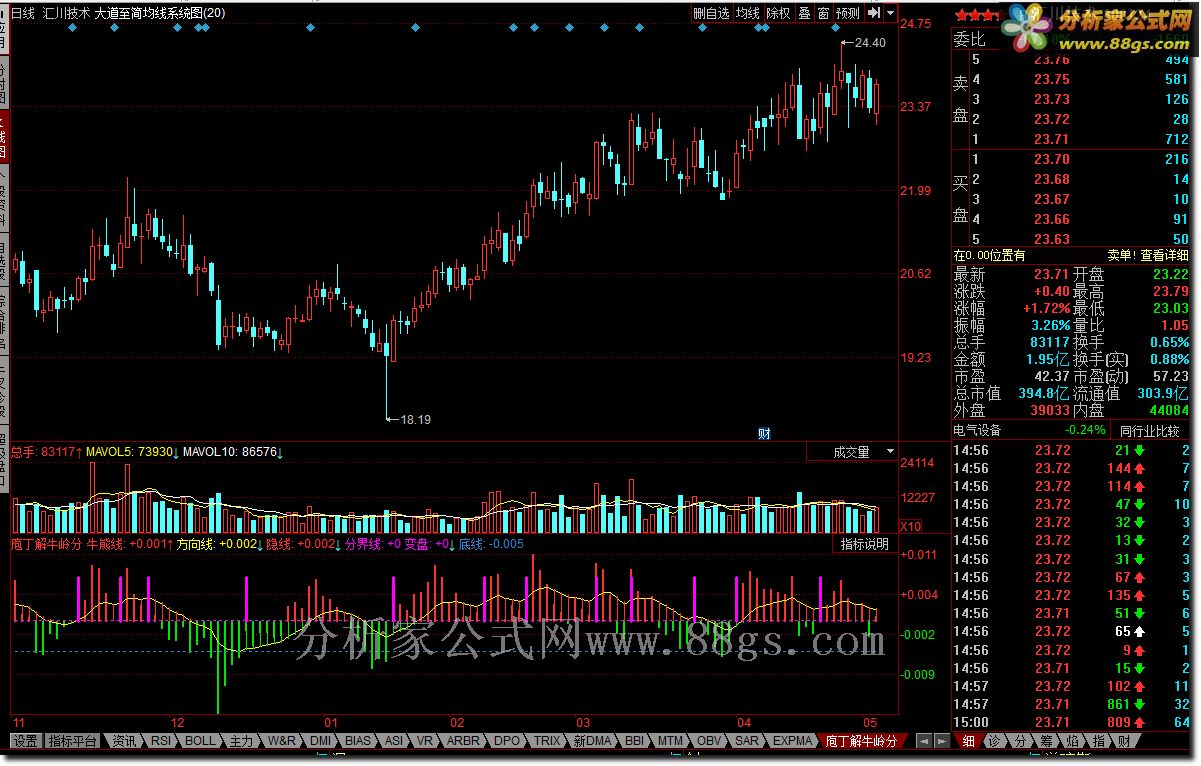Screen dimensions: 1201x766
Task: Click the sell-1 price 23.71
Action: point(1052,139)
